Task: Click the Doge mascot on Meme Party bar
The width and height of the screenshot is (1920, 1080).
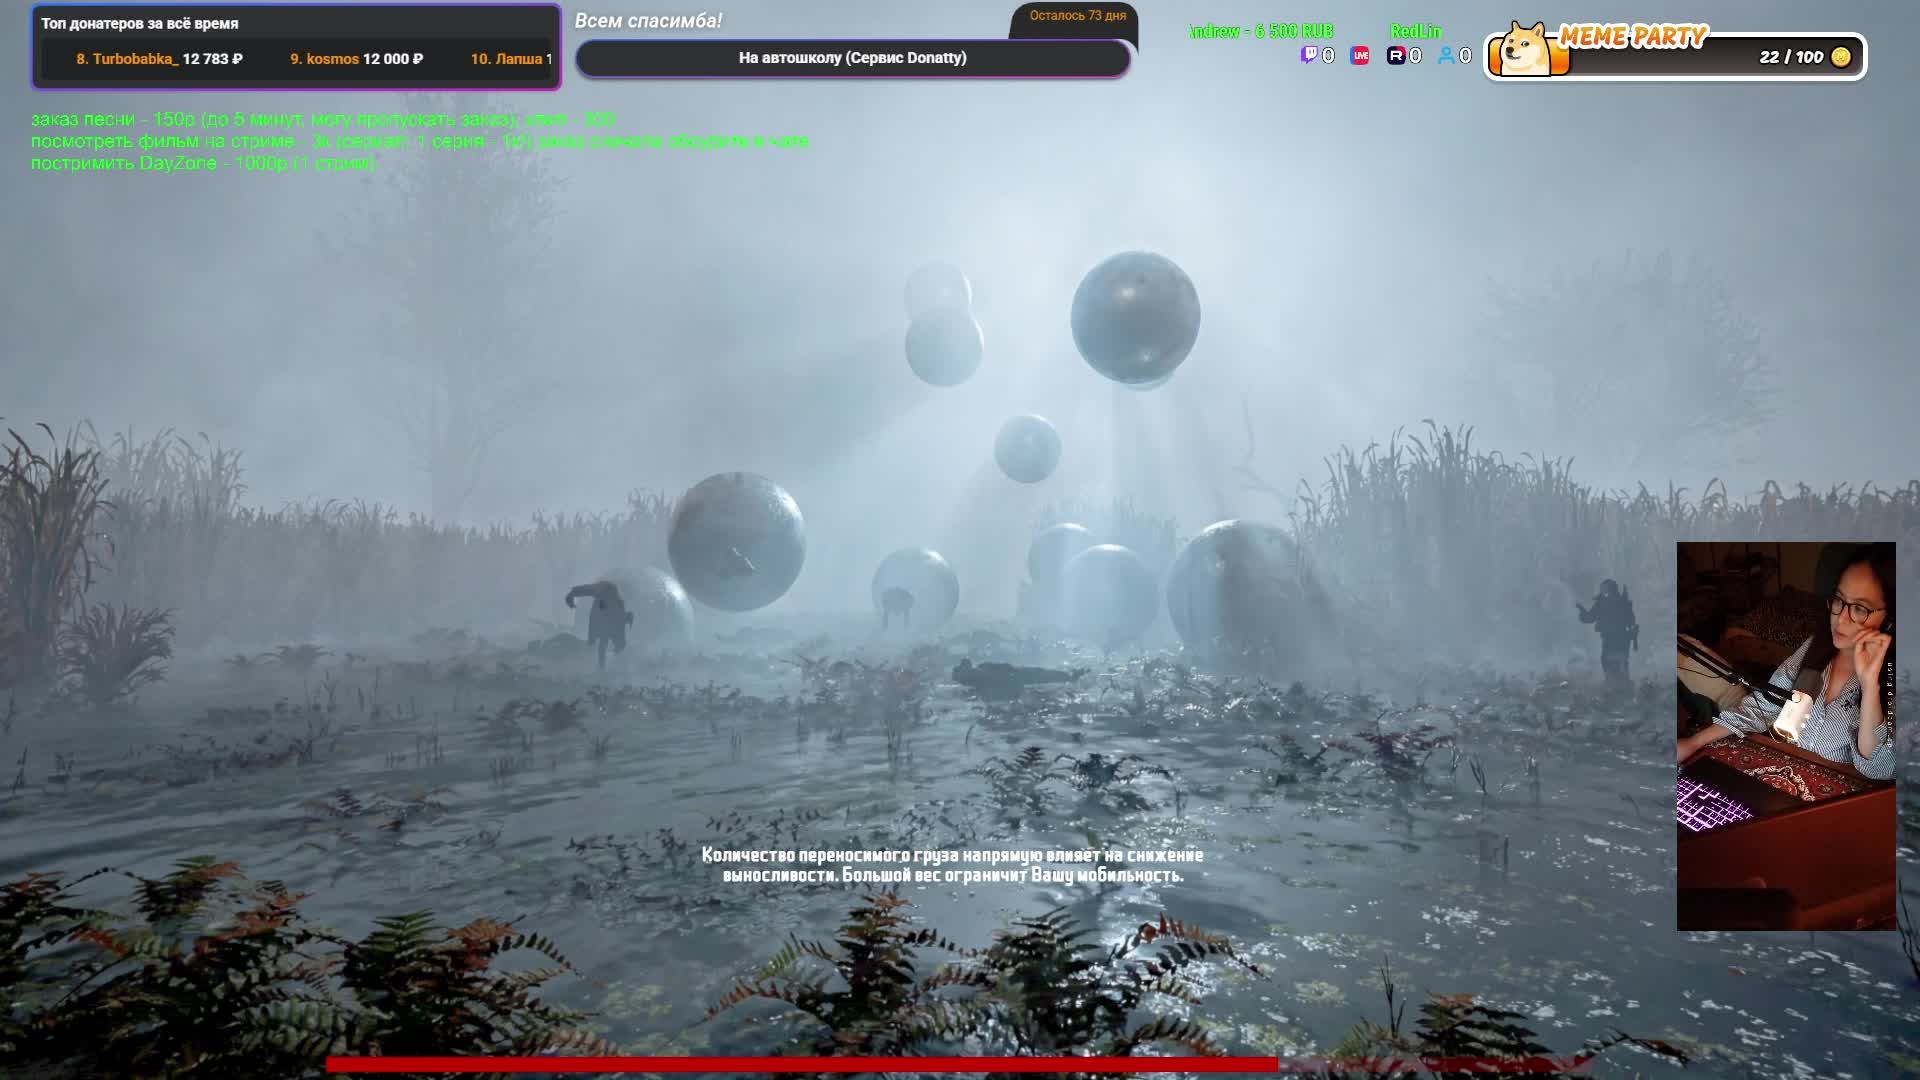Action: coord(1524,50)
